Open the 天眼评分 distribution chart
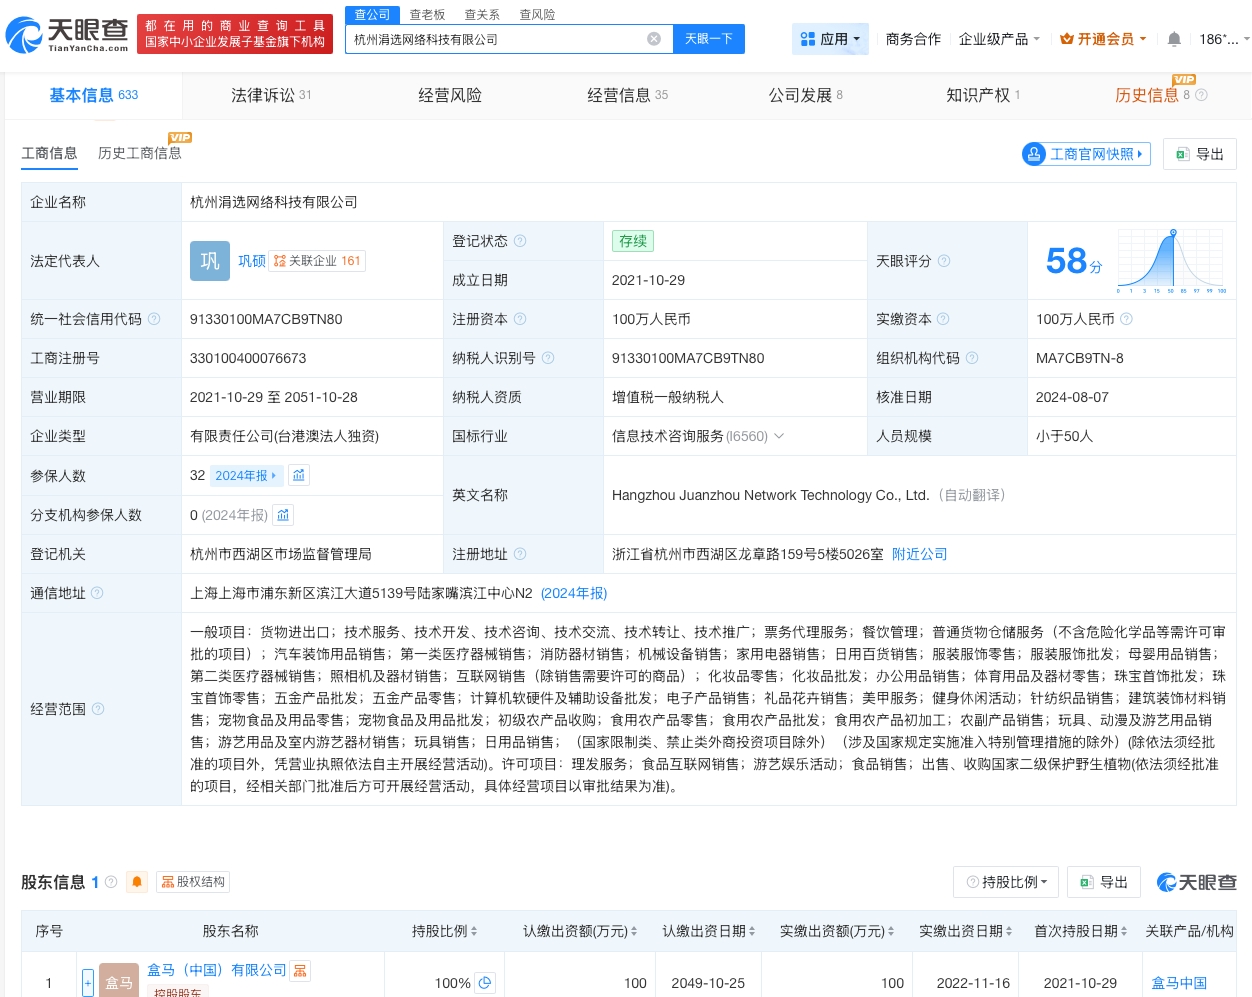This screenshot has width=1252, height=997. (x=1173, y=261)
